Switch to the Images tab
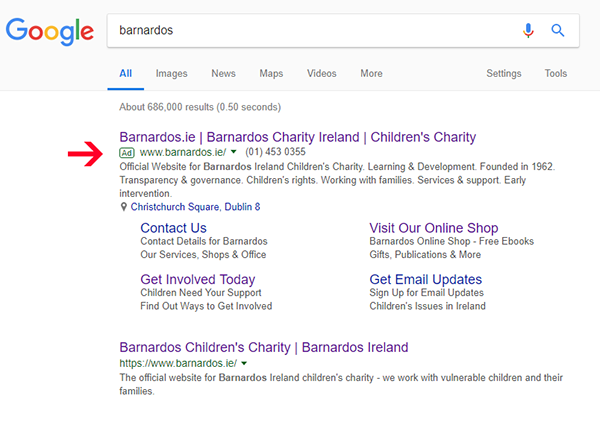600x422 pixels. click(171, 73)
